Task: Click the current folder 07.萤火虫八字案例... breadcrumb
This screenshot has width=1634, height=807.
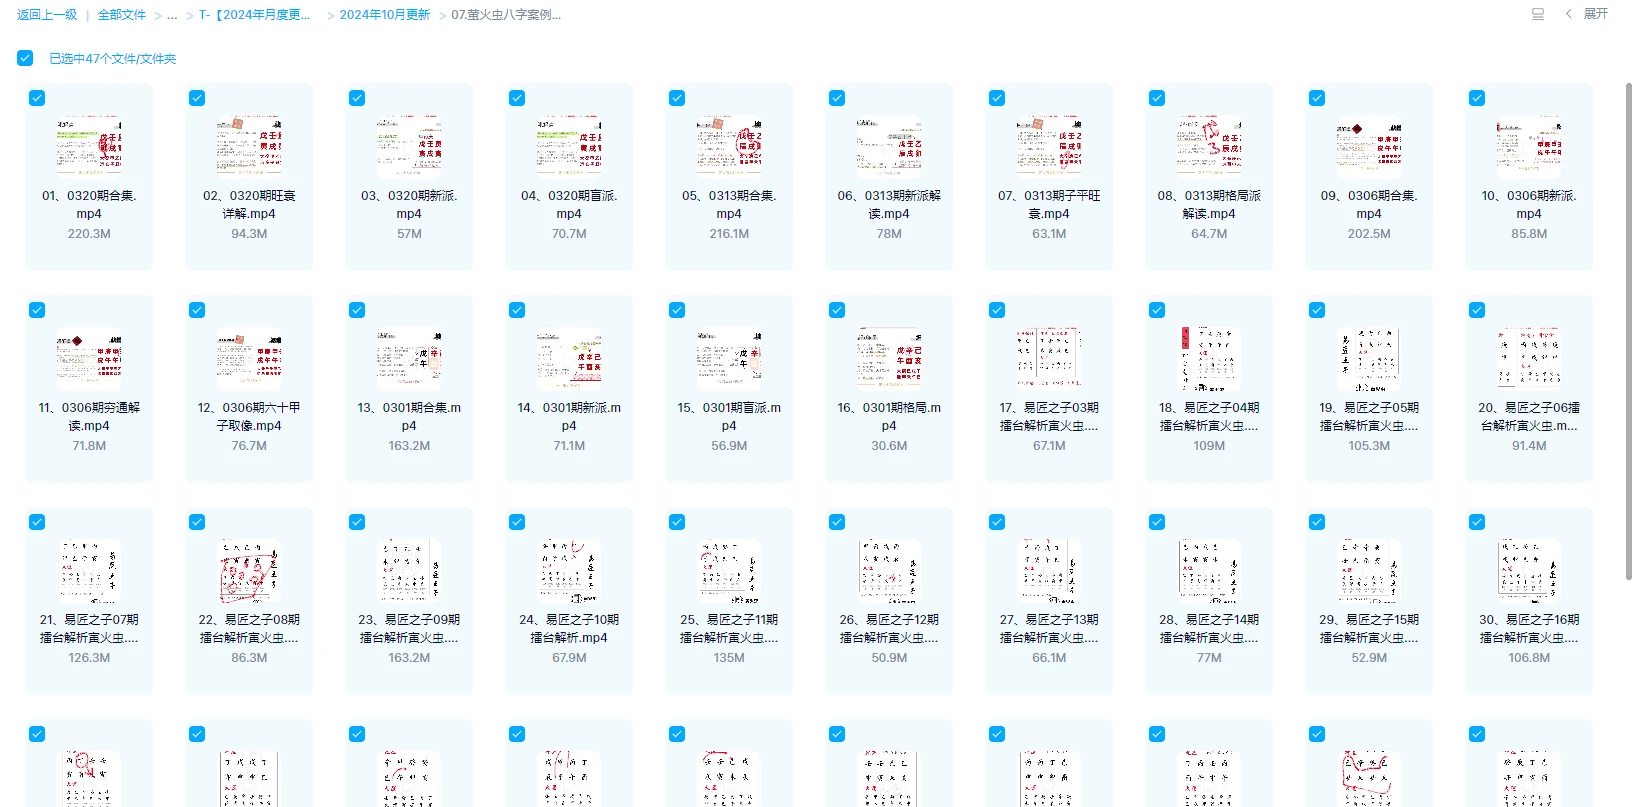Action: pyautogui.click(x=506, y=15)
